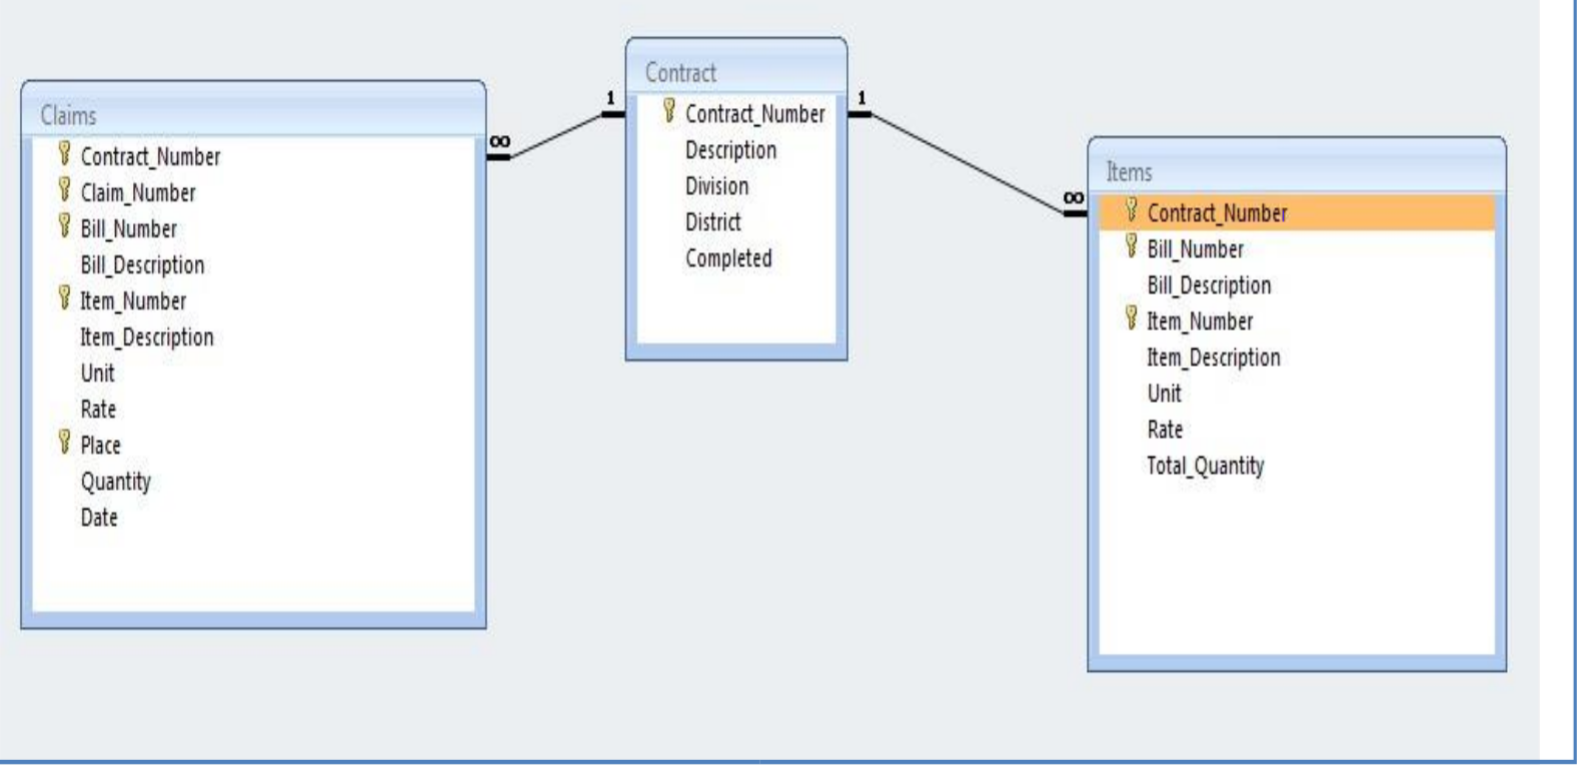The width and height of the screenshot is (1583, 771).
Task: Select Bill_Number field in Claims table
Action: click(x=129, y=229)
